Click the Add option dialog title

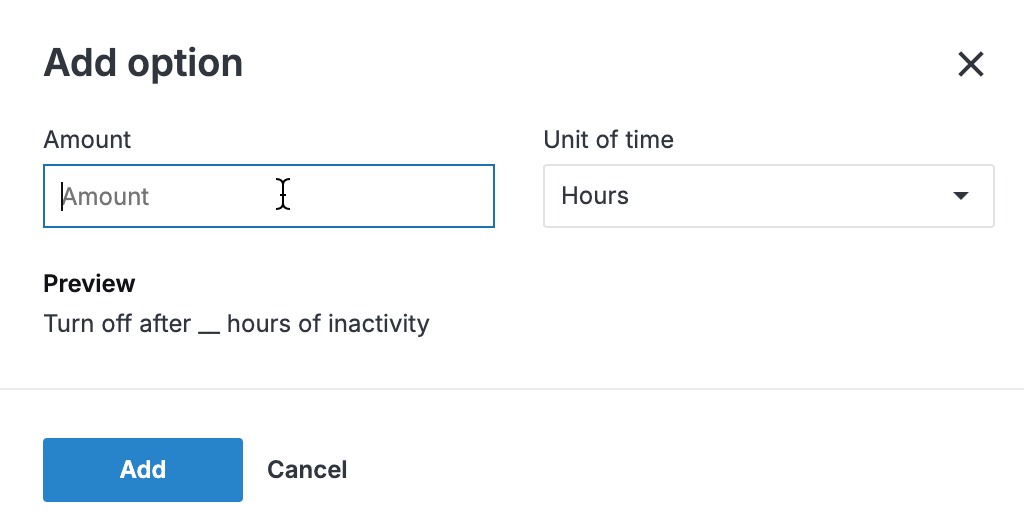[x=143, y=64]
